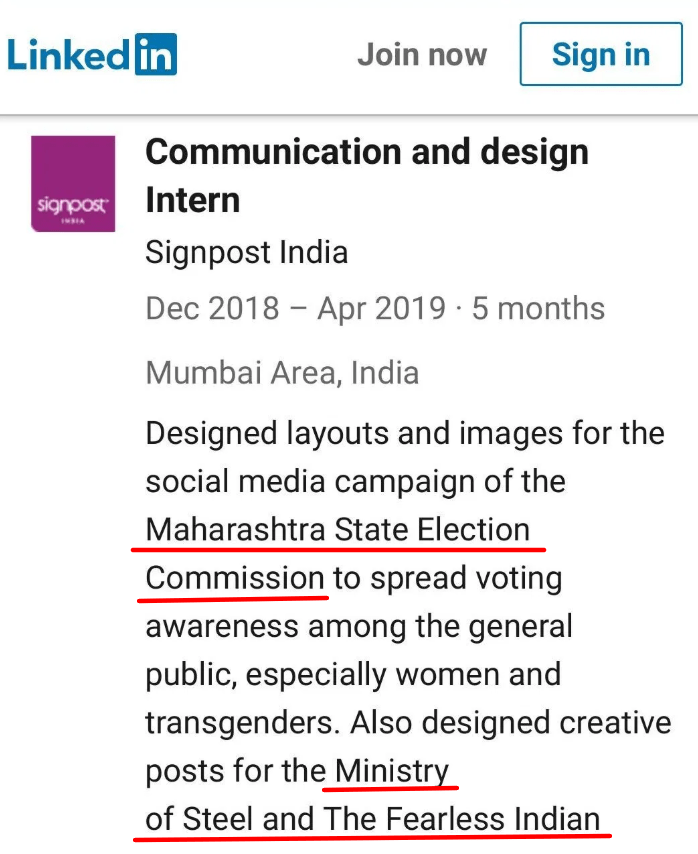Click the 5 months duration text
Screen dimensions: 698x854
coord(538,308)
